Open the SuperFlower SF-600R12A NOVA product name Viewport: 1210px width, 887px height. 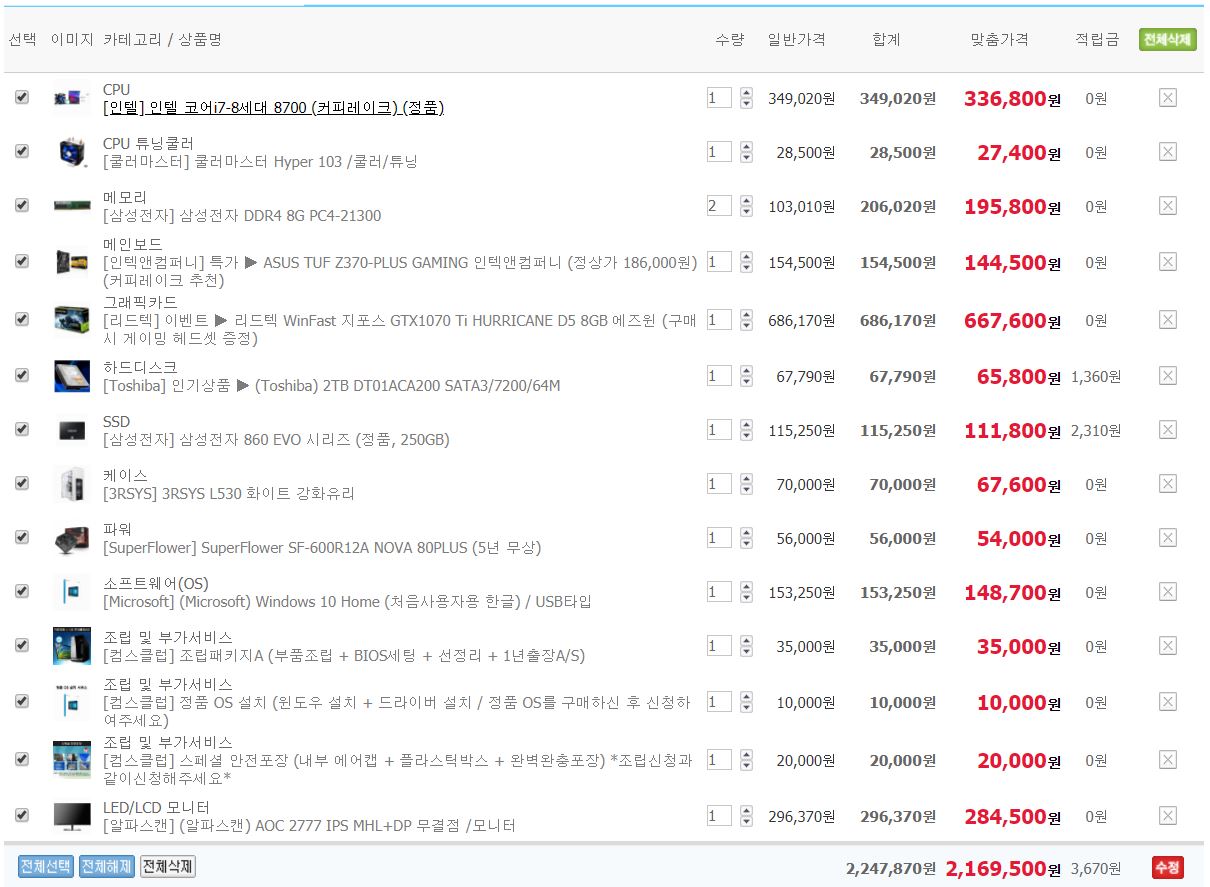[322, 548]
